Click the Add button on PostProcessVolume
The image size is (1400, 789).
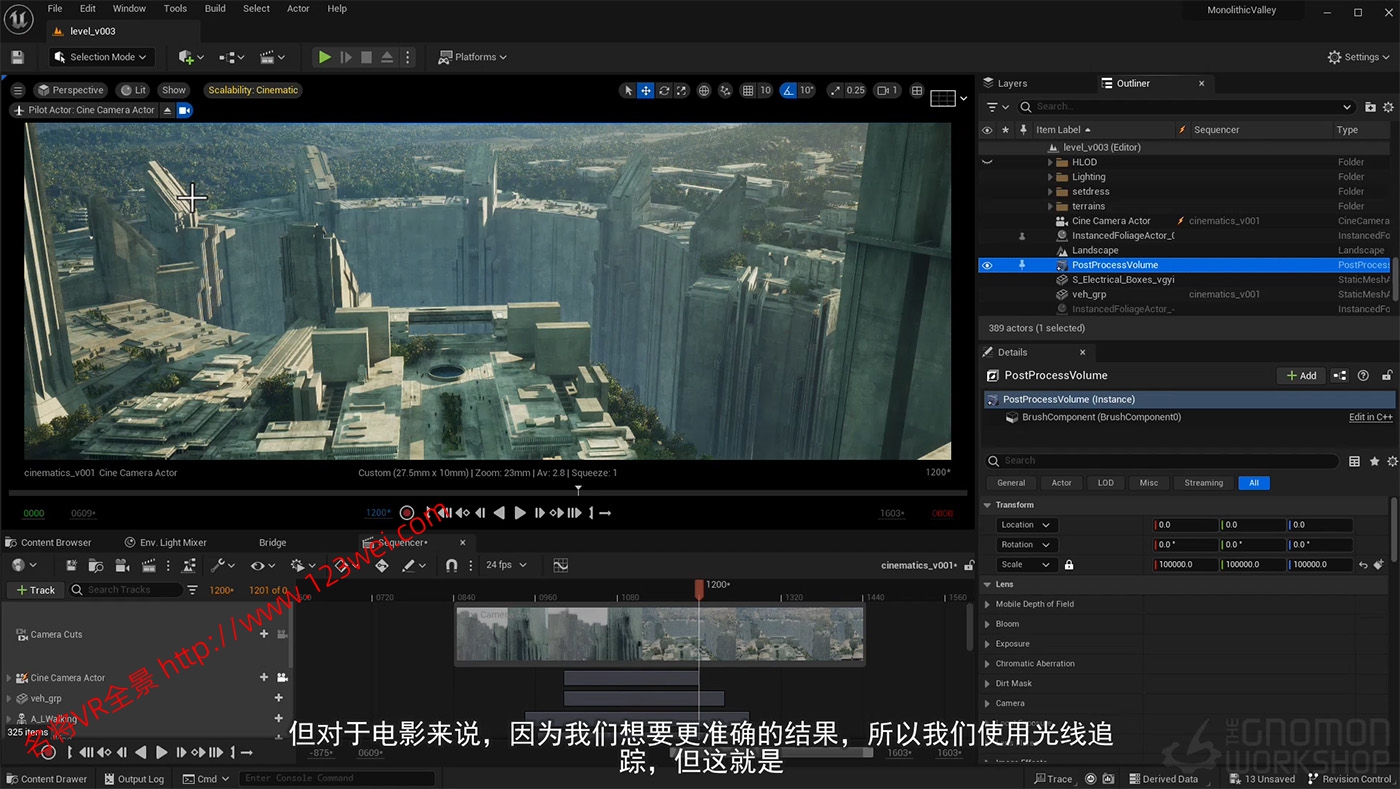point(1300,375)
